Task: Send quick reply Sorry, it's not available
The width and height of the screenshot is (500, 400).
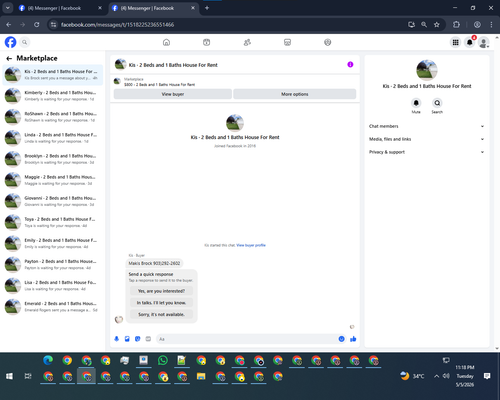Action: click(x=161, y=314)
